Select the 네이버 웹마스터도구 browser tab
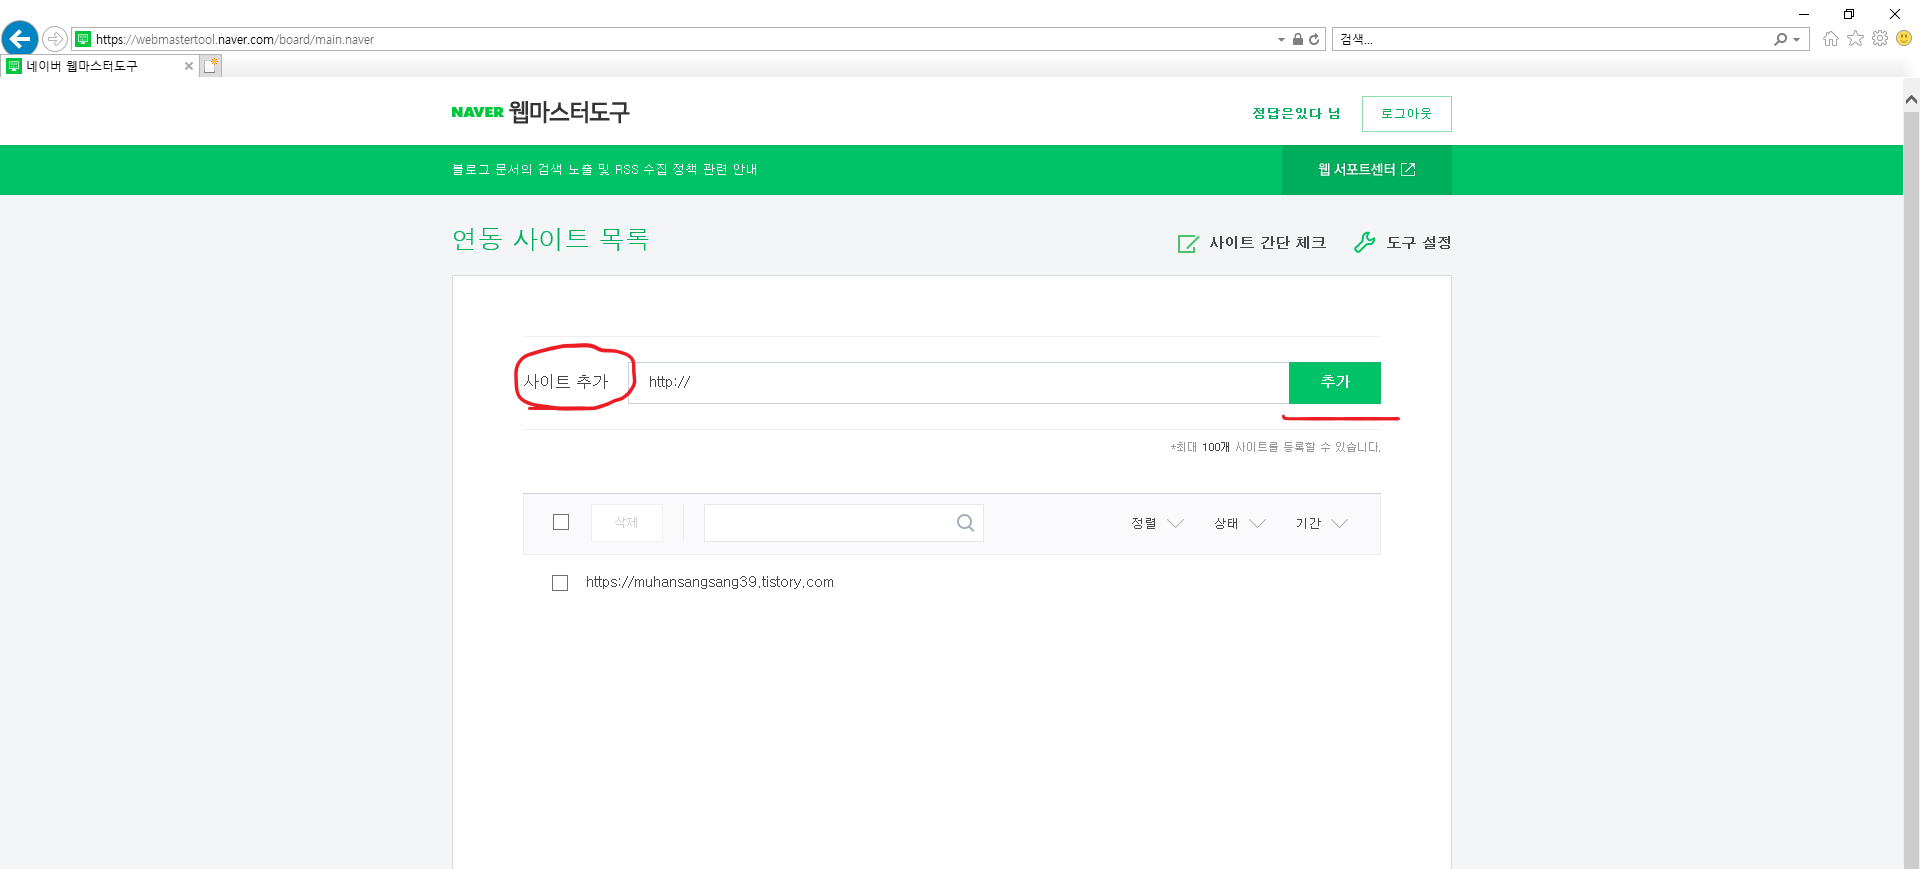 pyautogui.click(x=98, y=66)
